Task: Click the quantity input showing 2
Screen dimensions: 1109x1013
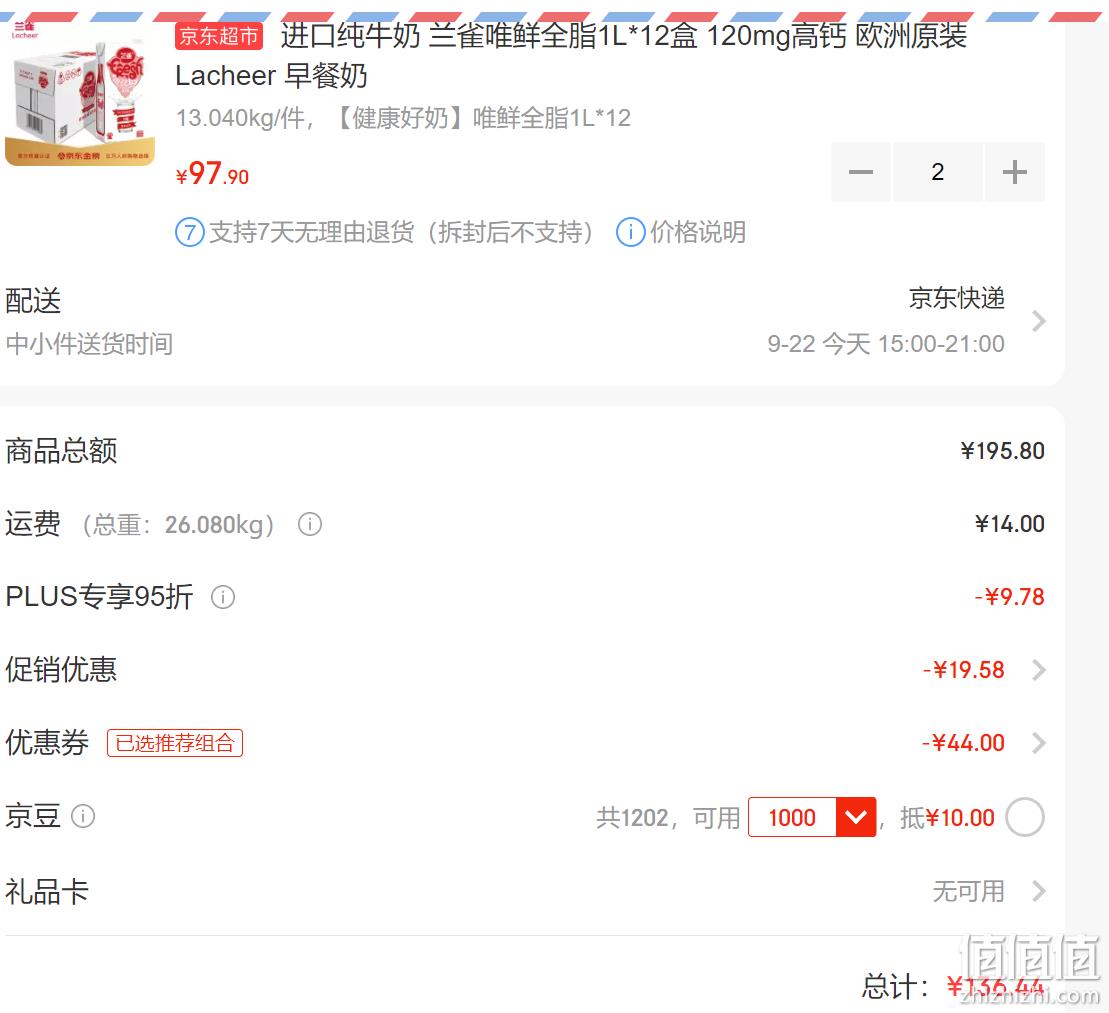Action: coord(937,172)
